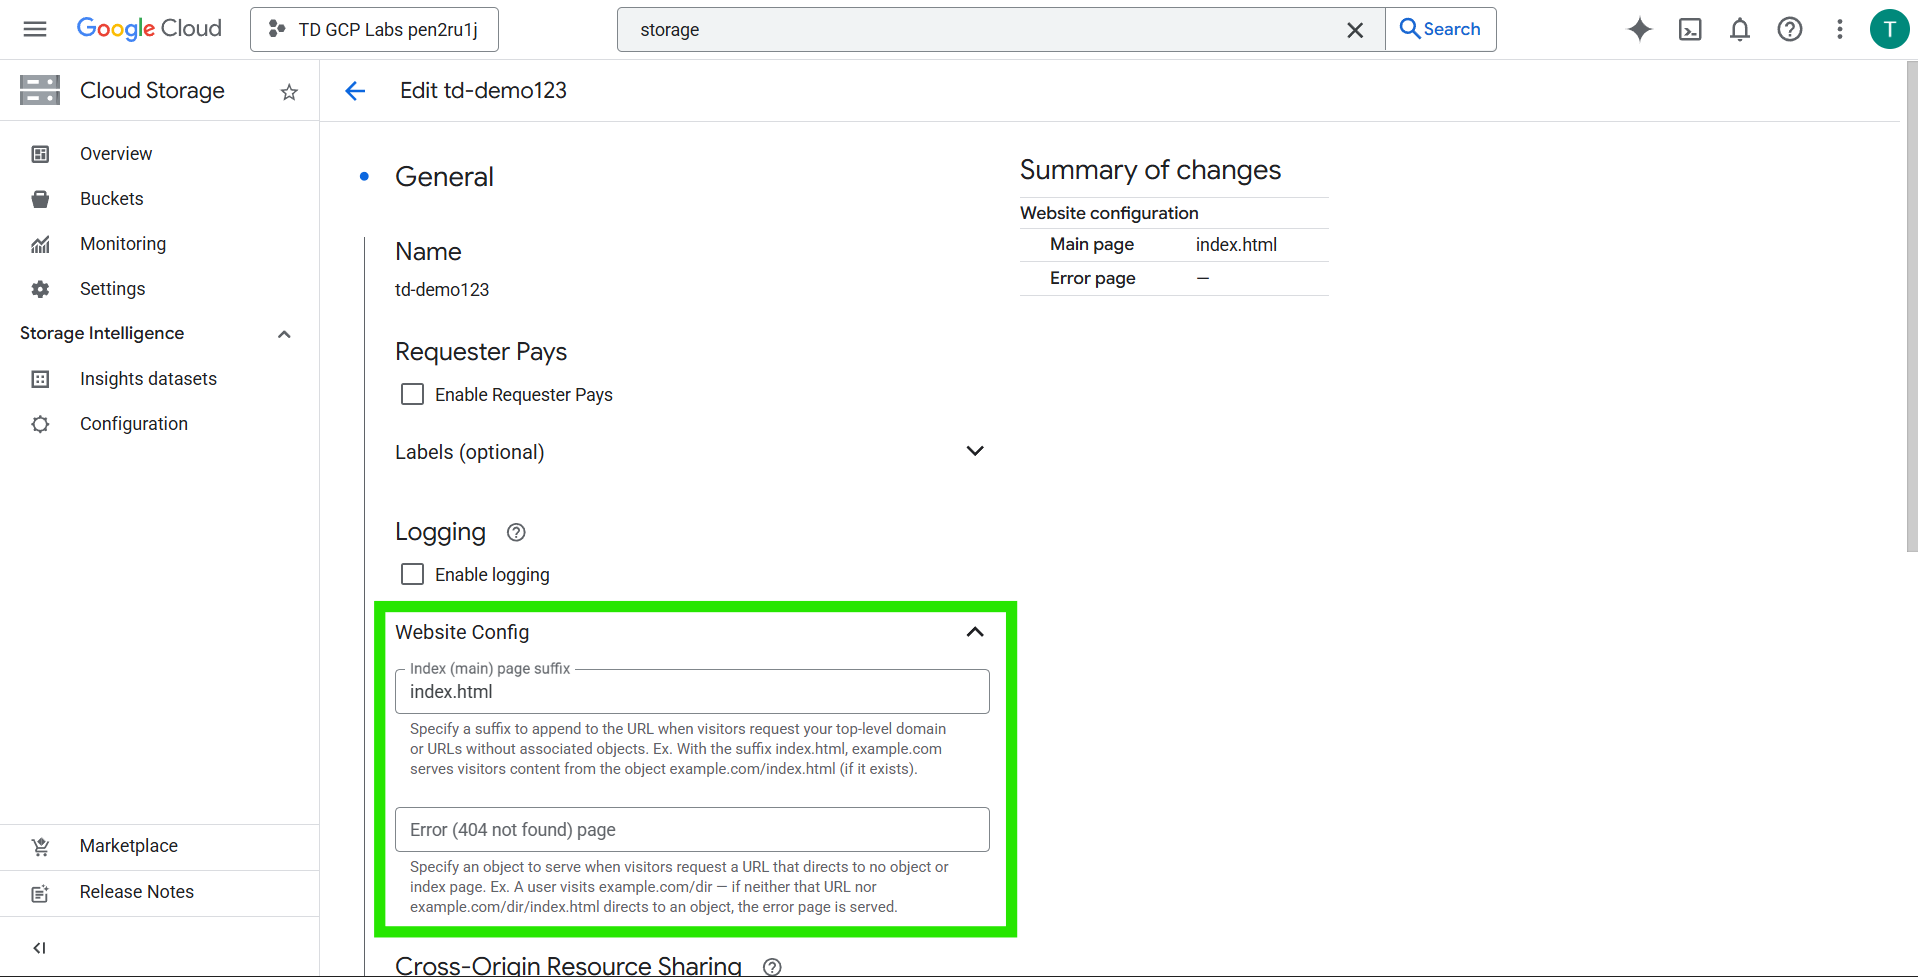Click the Search button
The height and width of the screenshot is (977, 1918).
tap(1440, 29)
